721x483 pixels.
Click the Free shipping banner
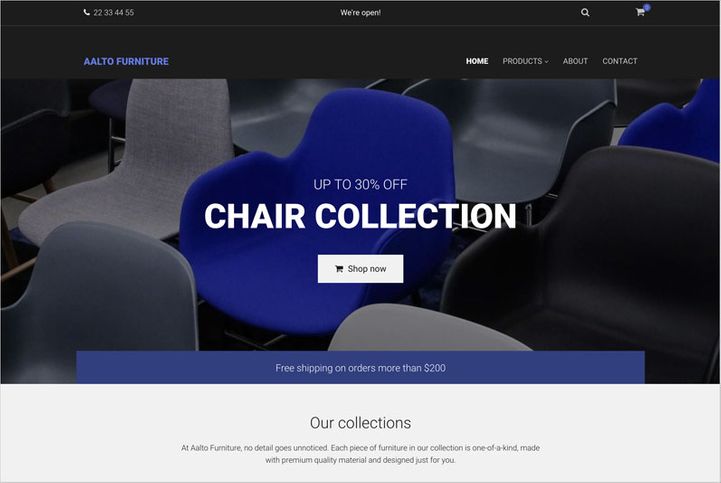(360, 368)
